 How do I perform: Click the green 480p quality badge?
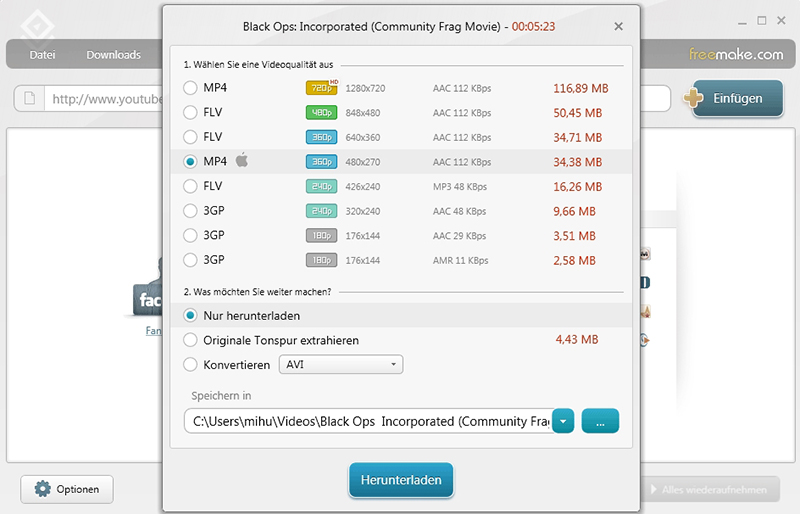(x=322, y=113)
